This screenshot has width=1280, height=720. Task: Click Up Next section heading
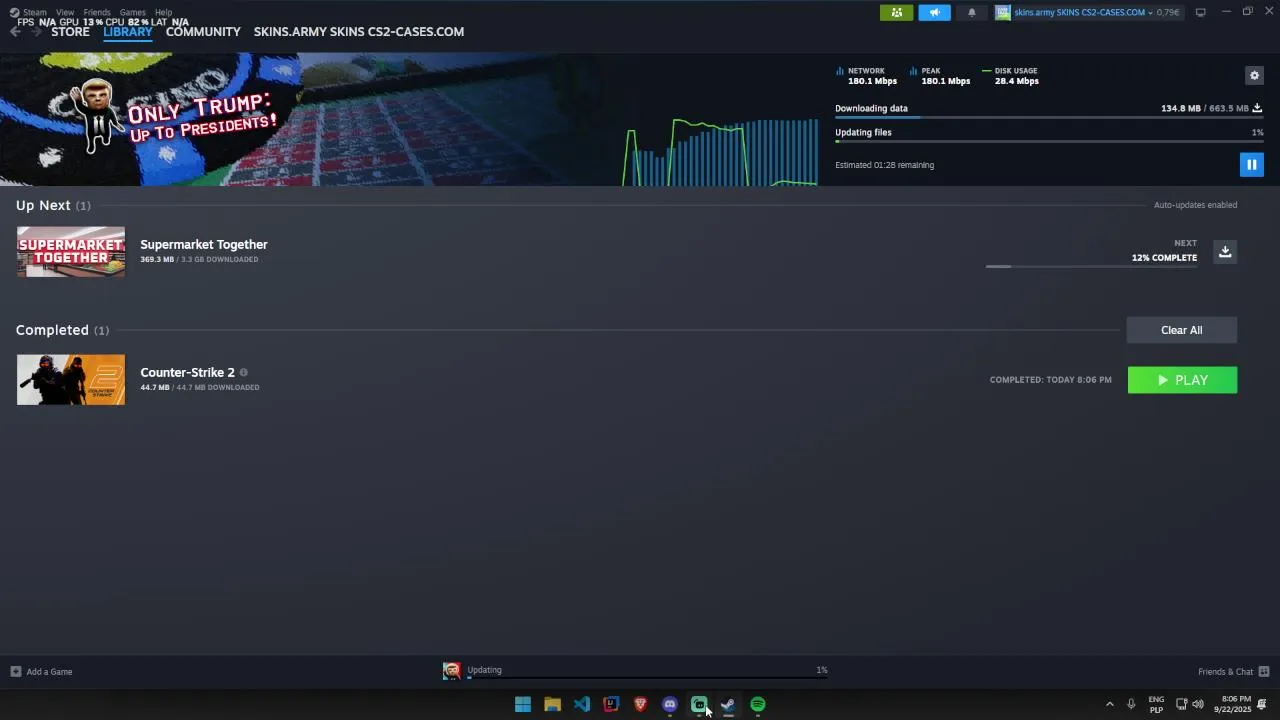(x=43, y=205)
